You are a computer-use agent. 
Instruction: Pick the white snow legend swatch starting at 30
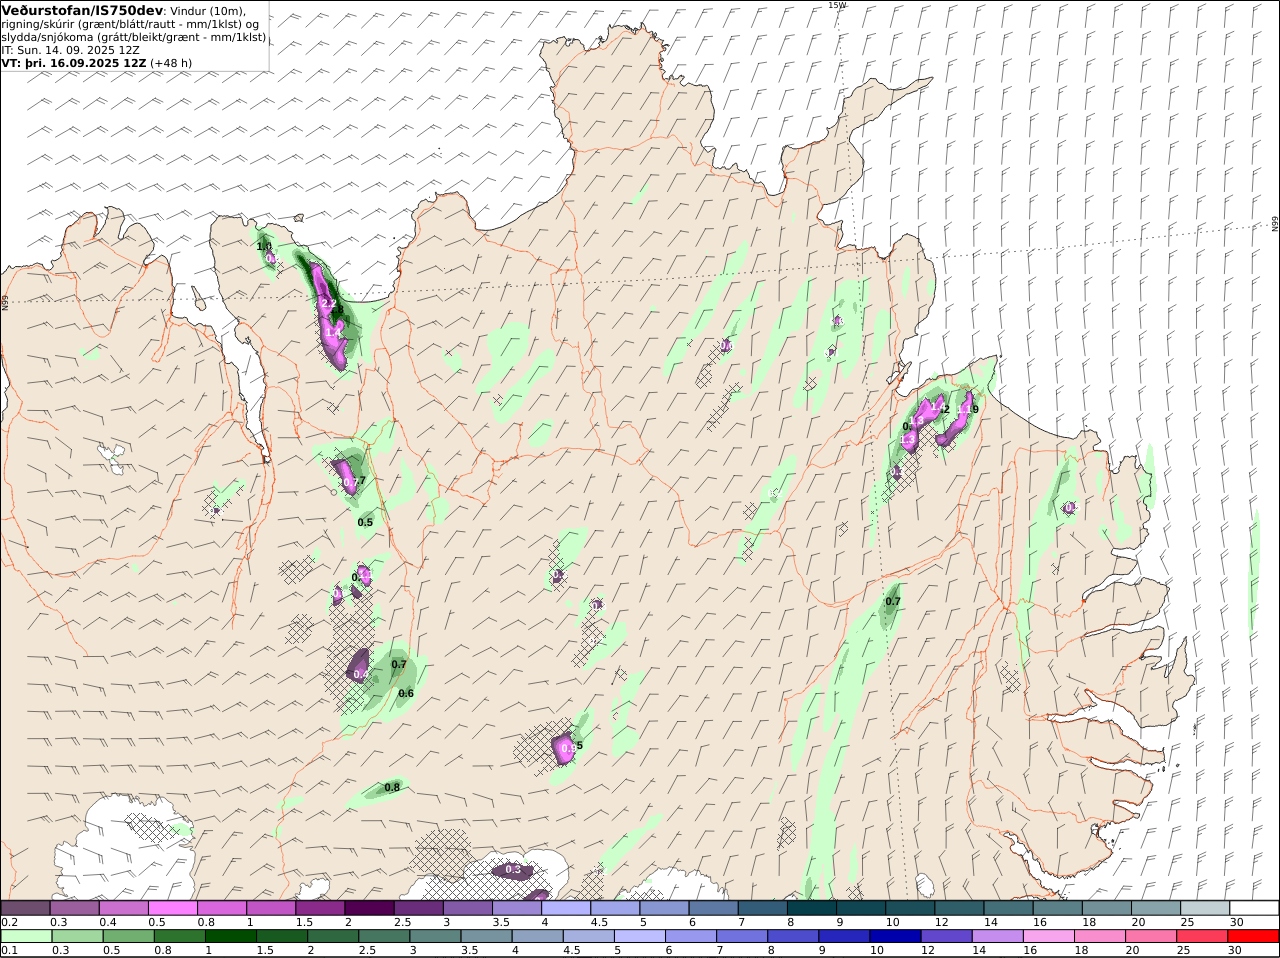(x=1254, y=907)
